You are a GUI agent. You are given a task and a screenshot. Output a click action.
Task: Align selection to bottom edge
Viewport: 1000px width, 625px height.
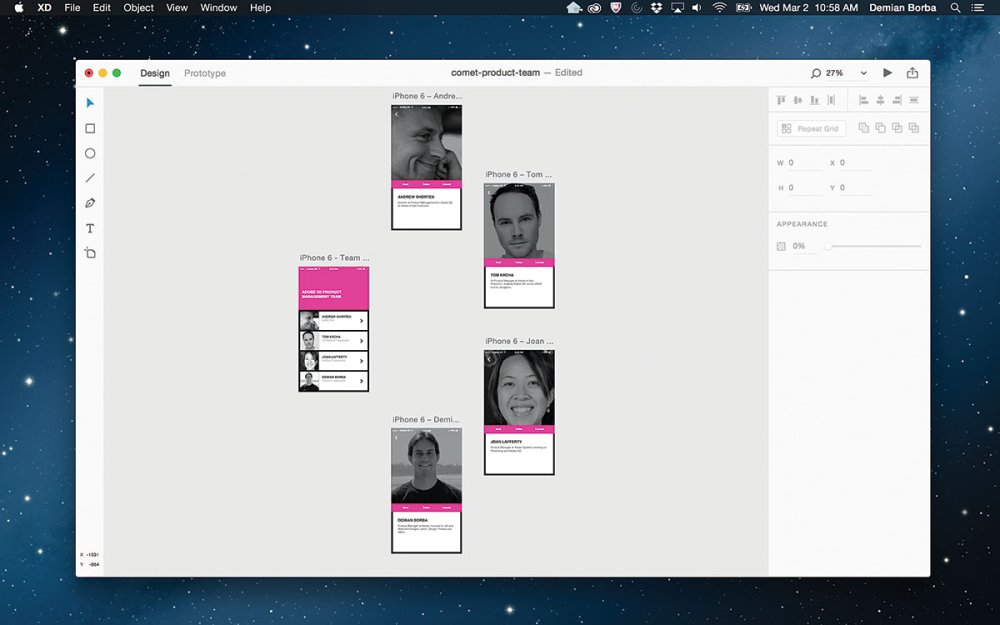814,100
